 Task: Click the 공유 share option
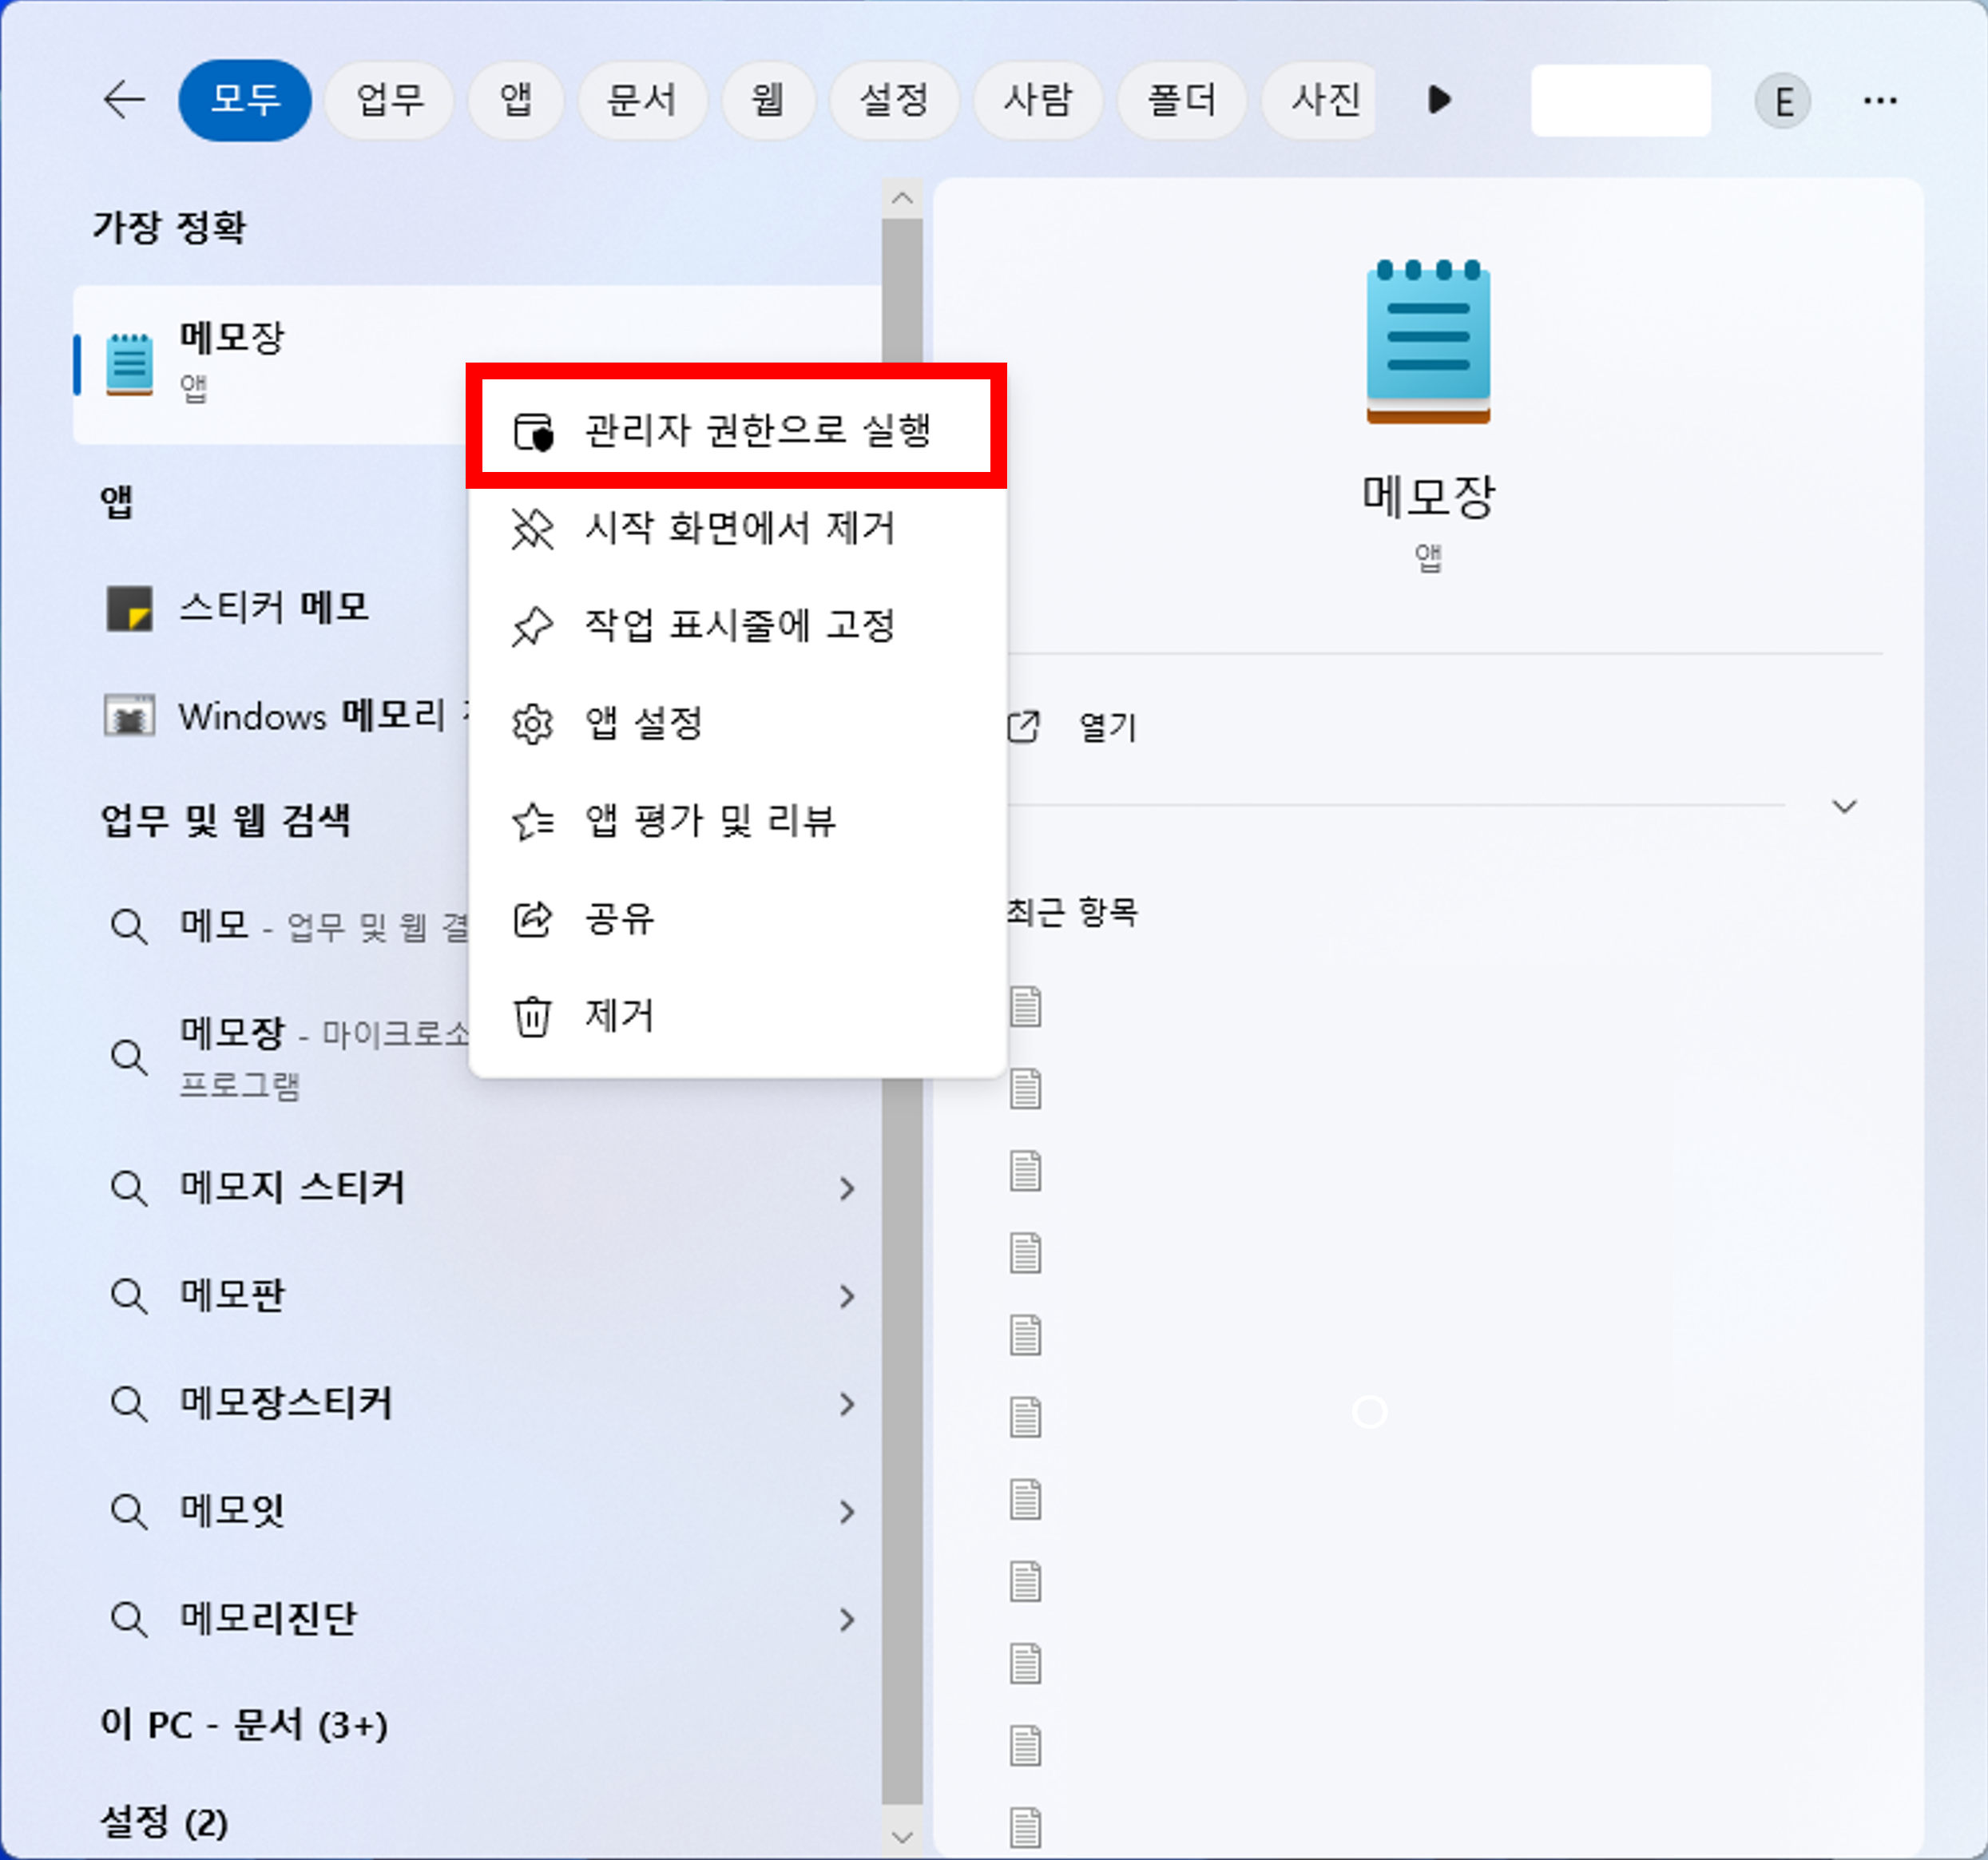pyautogui.click(x=620, y=918)
